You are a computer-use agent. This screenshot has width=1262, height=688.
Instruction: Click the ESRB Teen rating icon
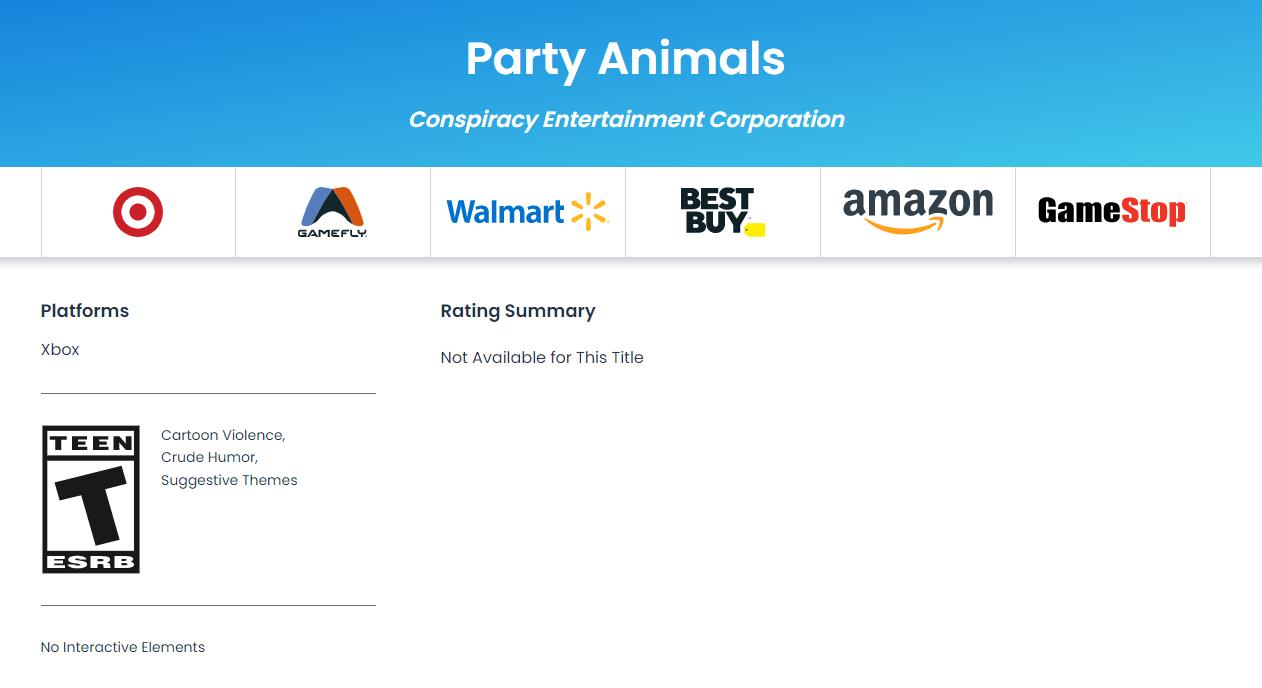pyautogui.click(x=90, y=499)
